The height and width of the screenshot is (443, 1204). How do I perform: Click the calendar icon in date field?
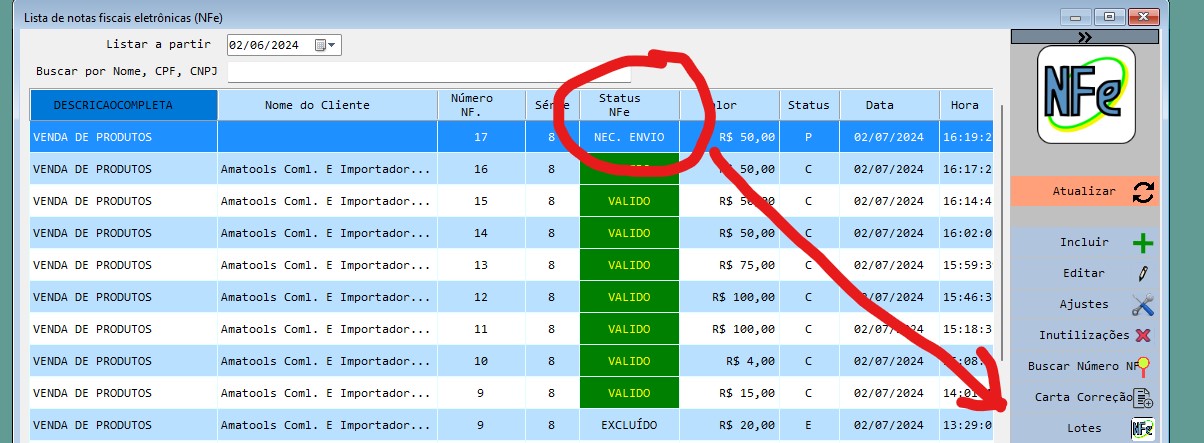321,45
